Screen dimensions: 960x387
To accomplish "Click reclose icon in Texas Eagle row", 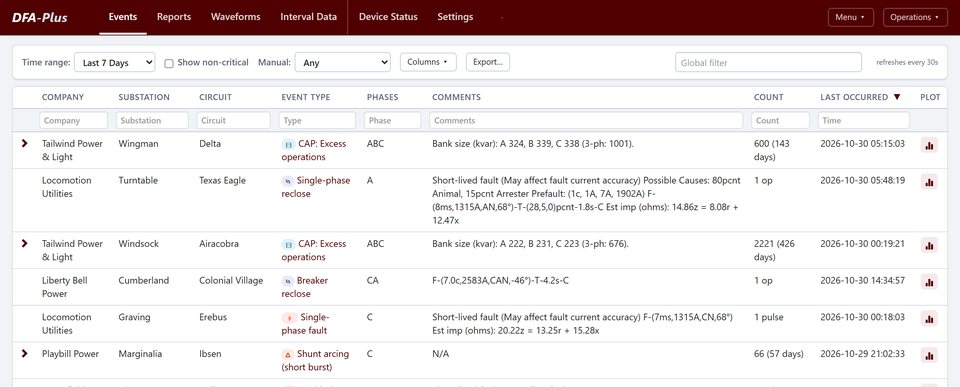I will (287, 181).
